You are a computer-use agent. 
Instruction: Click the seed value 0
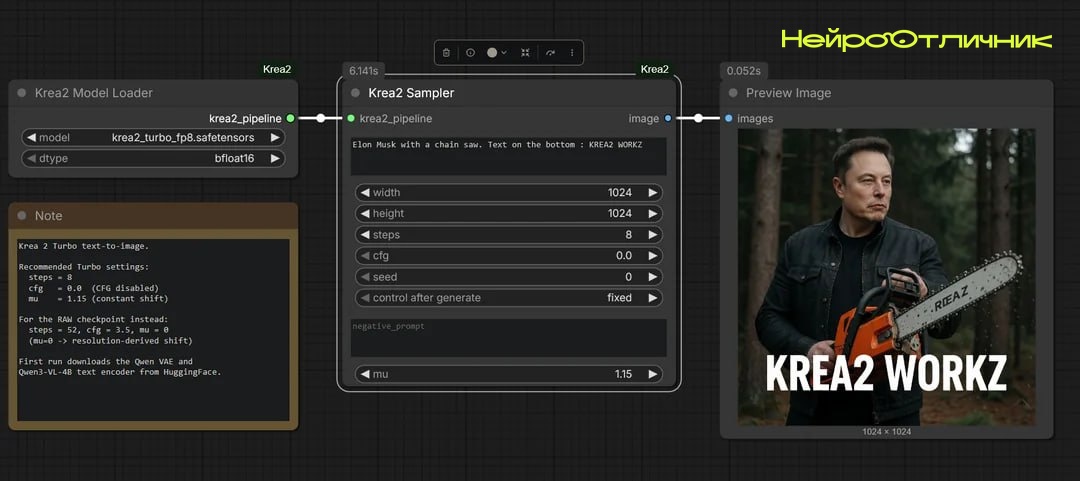628,277
